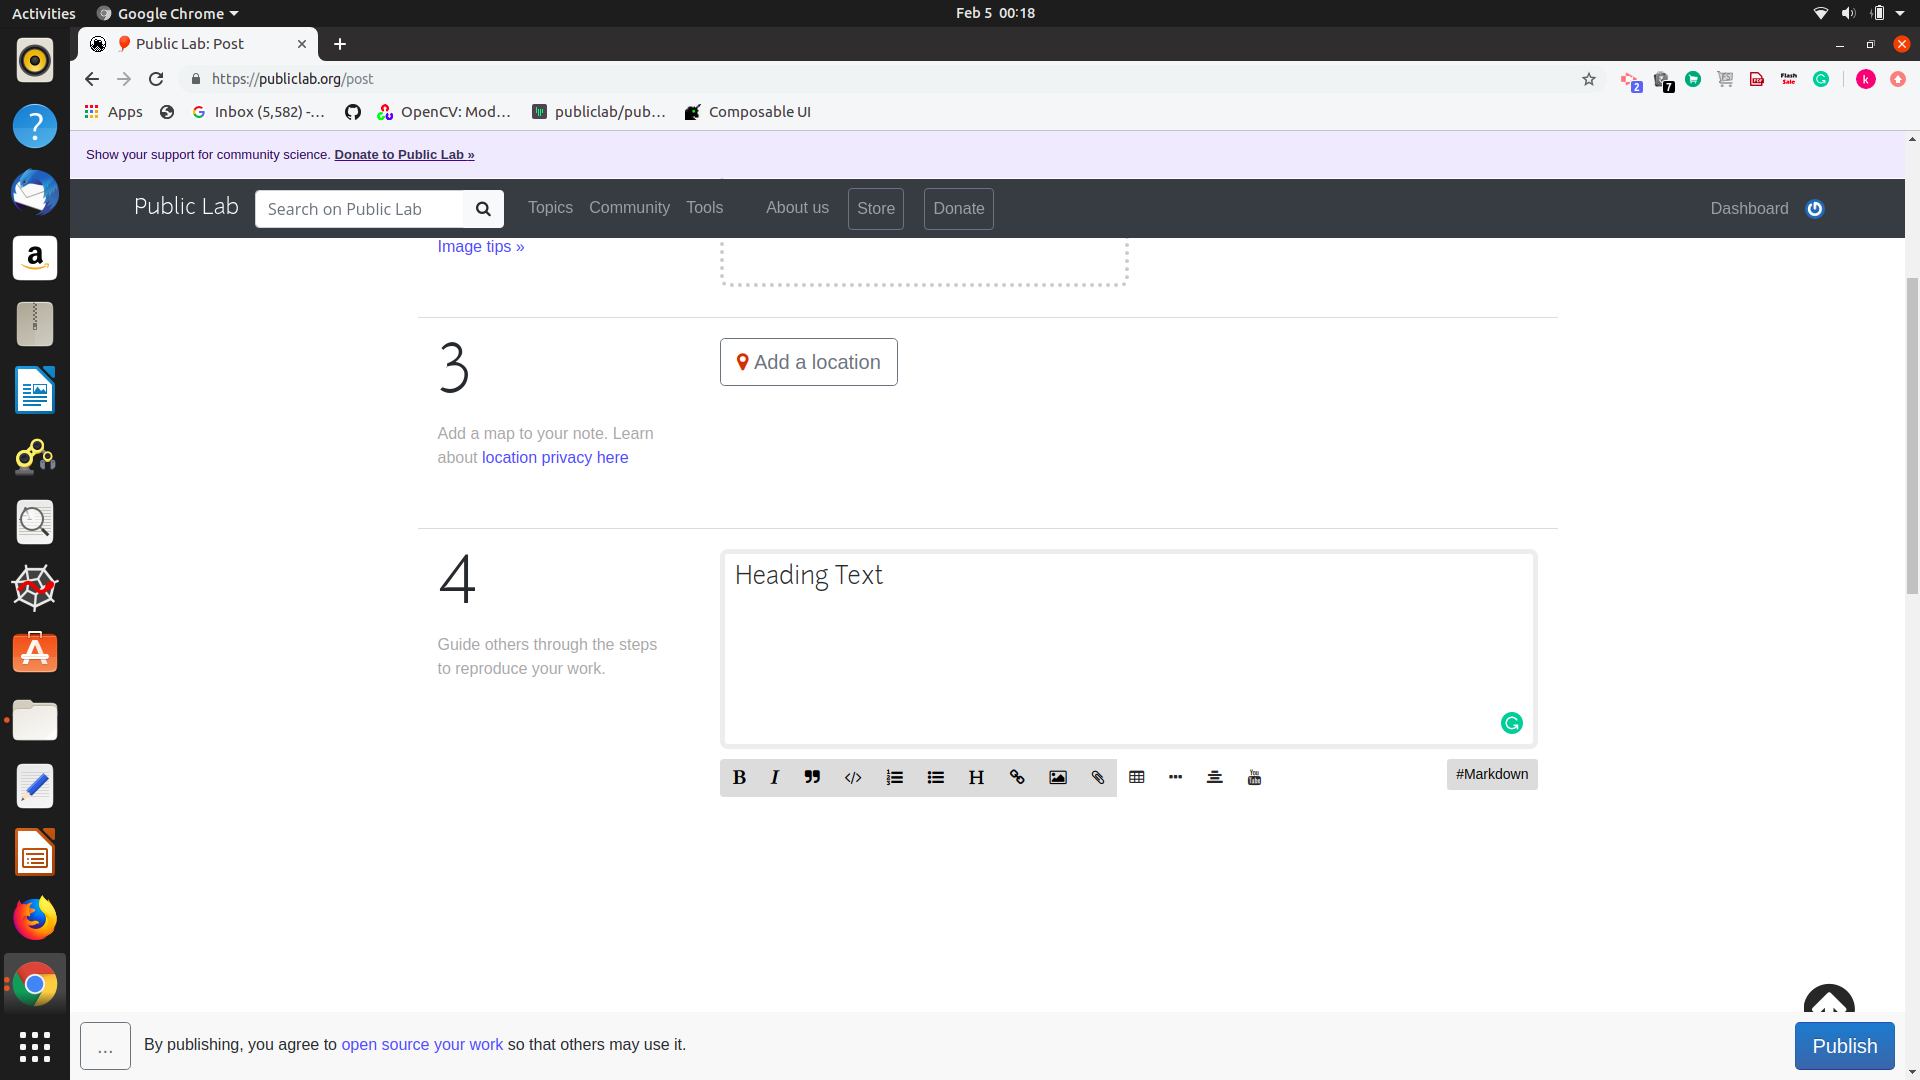Insert a link using the chain icon
Screen dimensions: 1920x1080
tap(1017, 777)
